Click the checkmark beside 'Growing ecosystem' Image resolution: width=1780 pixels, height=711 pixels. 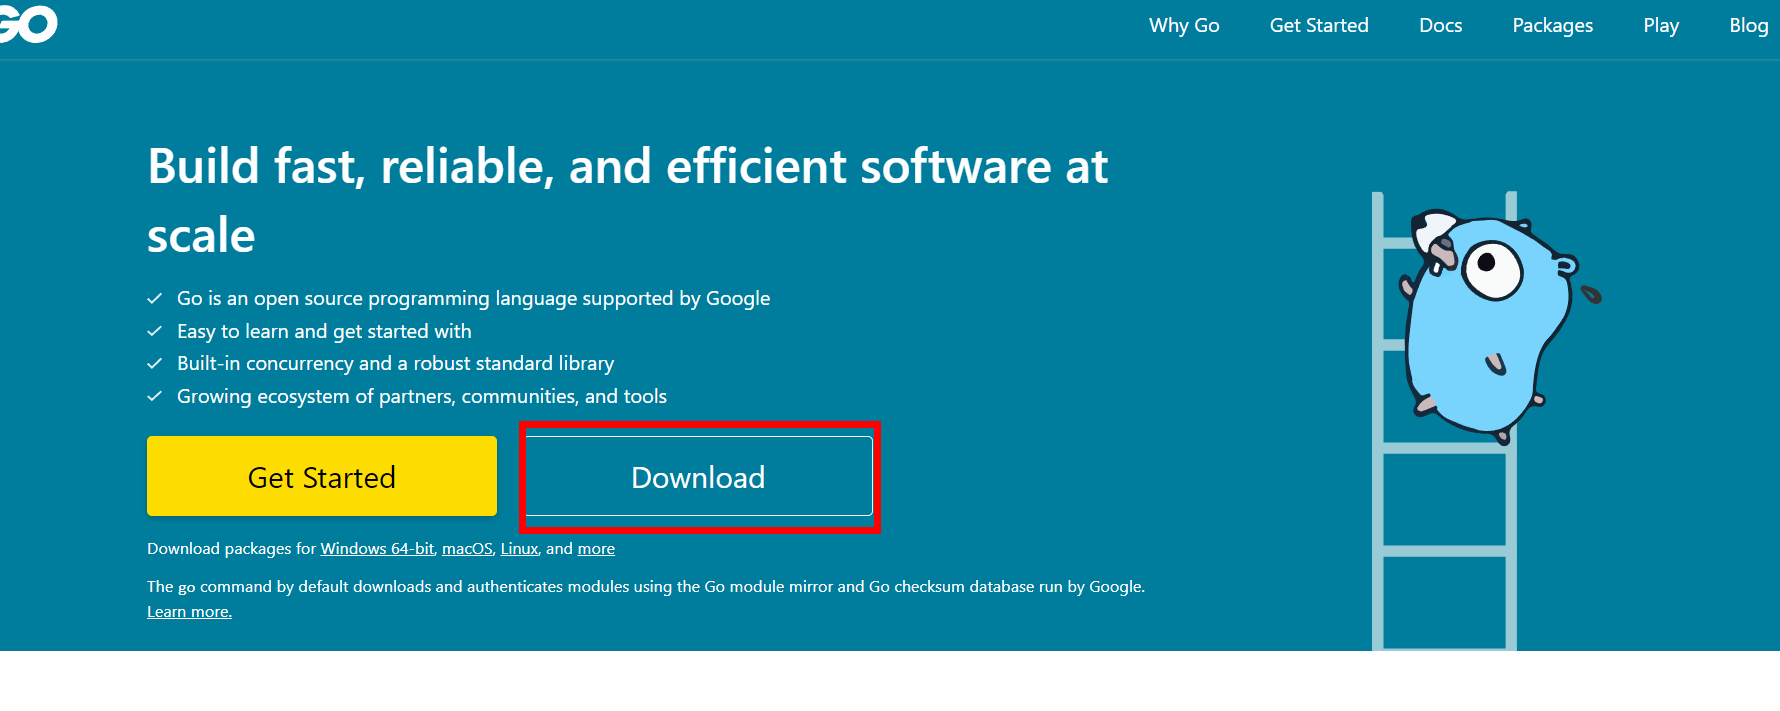click(x=155, y=396)
